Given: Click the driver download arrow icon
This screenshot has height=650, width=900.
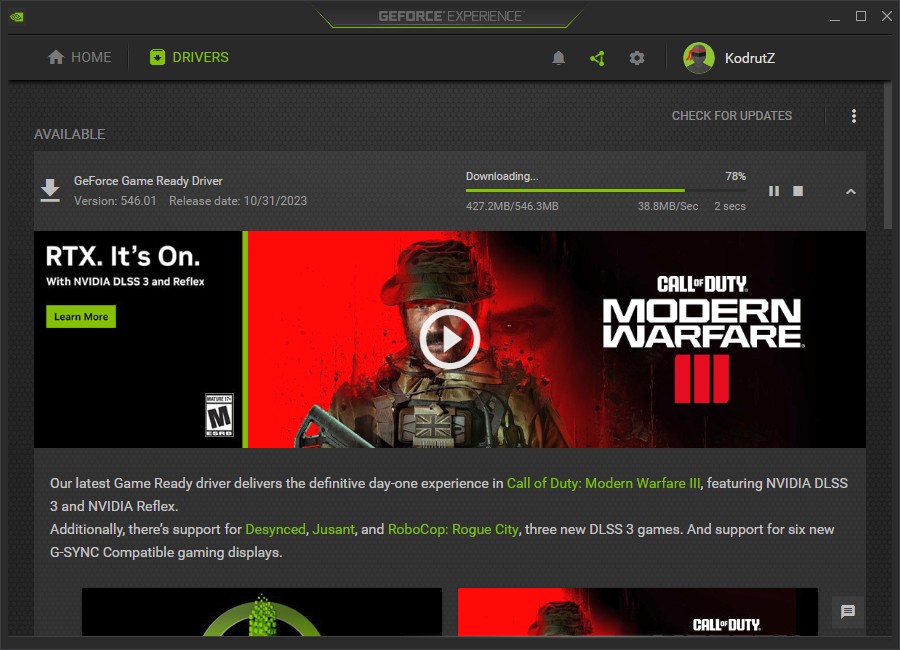Looking at the screenshot, I should click(50, 190).
